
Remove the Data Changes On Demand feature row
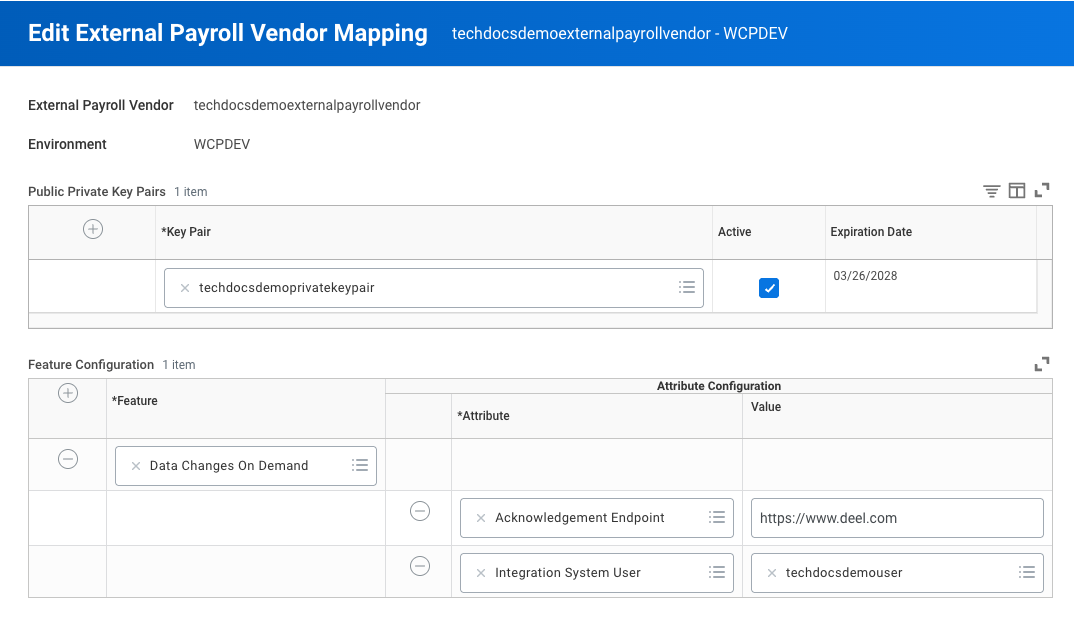point(67,459)
